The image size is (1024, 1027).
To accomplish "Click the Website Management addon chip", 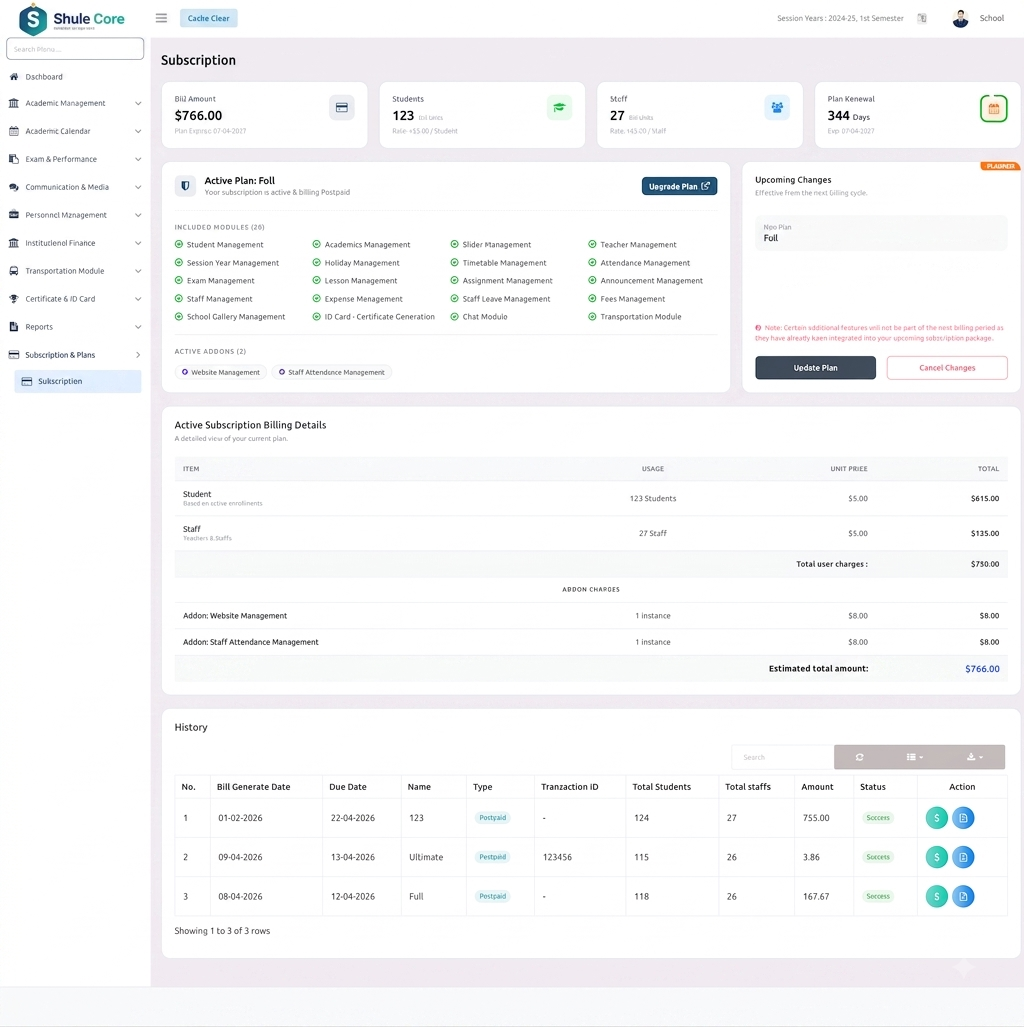I will point(221,372).
